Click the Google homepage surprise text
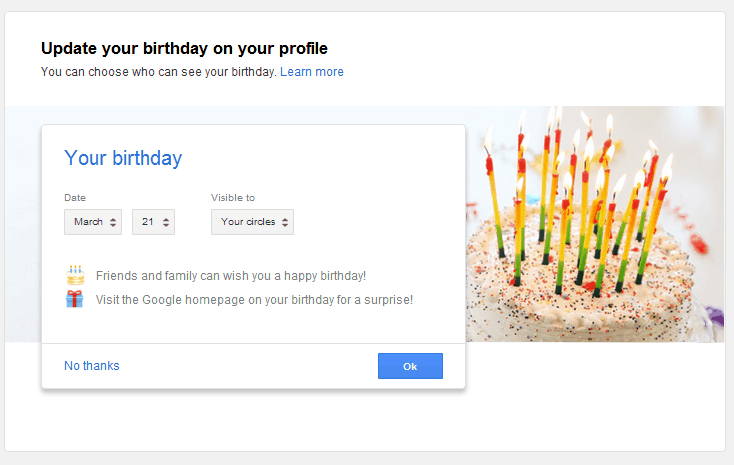734x465 pixels. (x=254, y=300)
